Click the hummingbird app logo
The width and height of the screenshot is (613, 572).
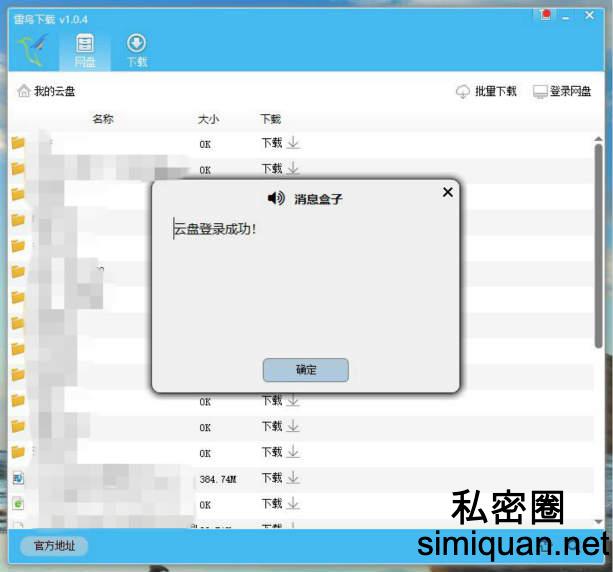click(x=34, y=48)
